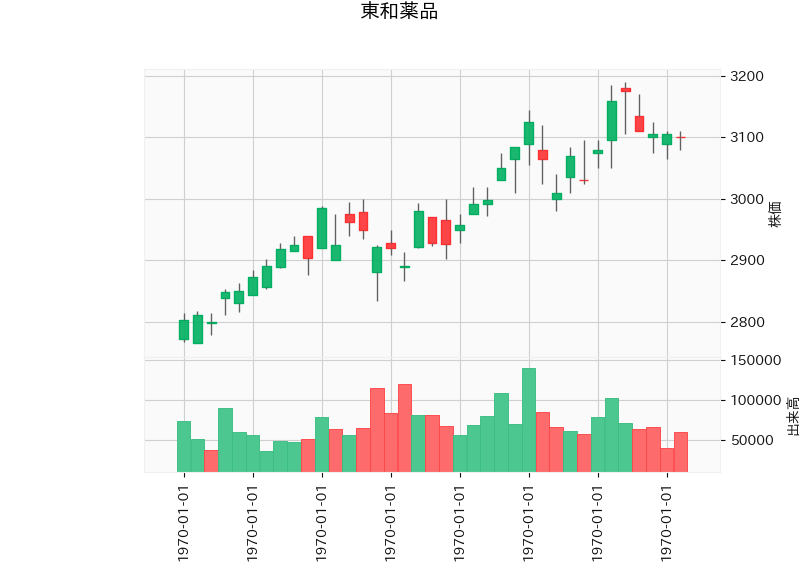Click the 2900 price tick label
The image size is (800, 575).
coord(747,261)
